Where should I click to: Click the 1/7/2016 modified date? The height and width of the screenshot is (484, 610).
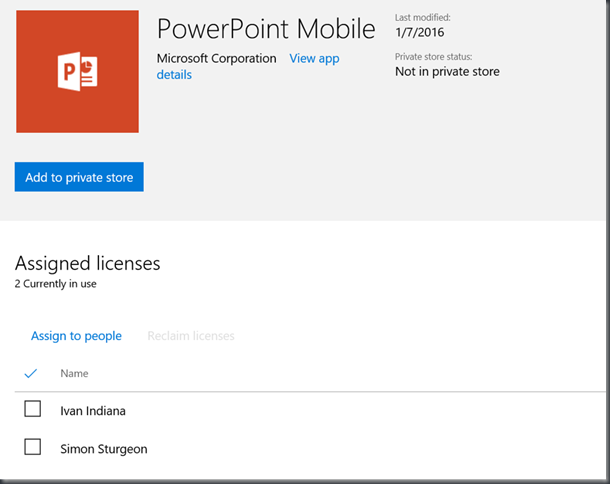pos(420,32)
